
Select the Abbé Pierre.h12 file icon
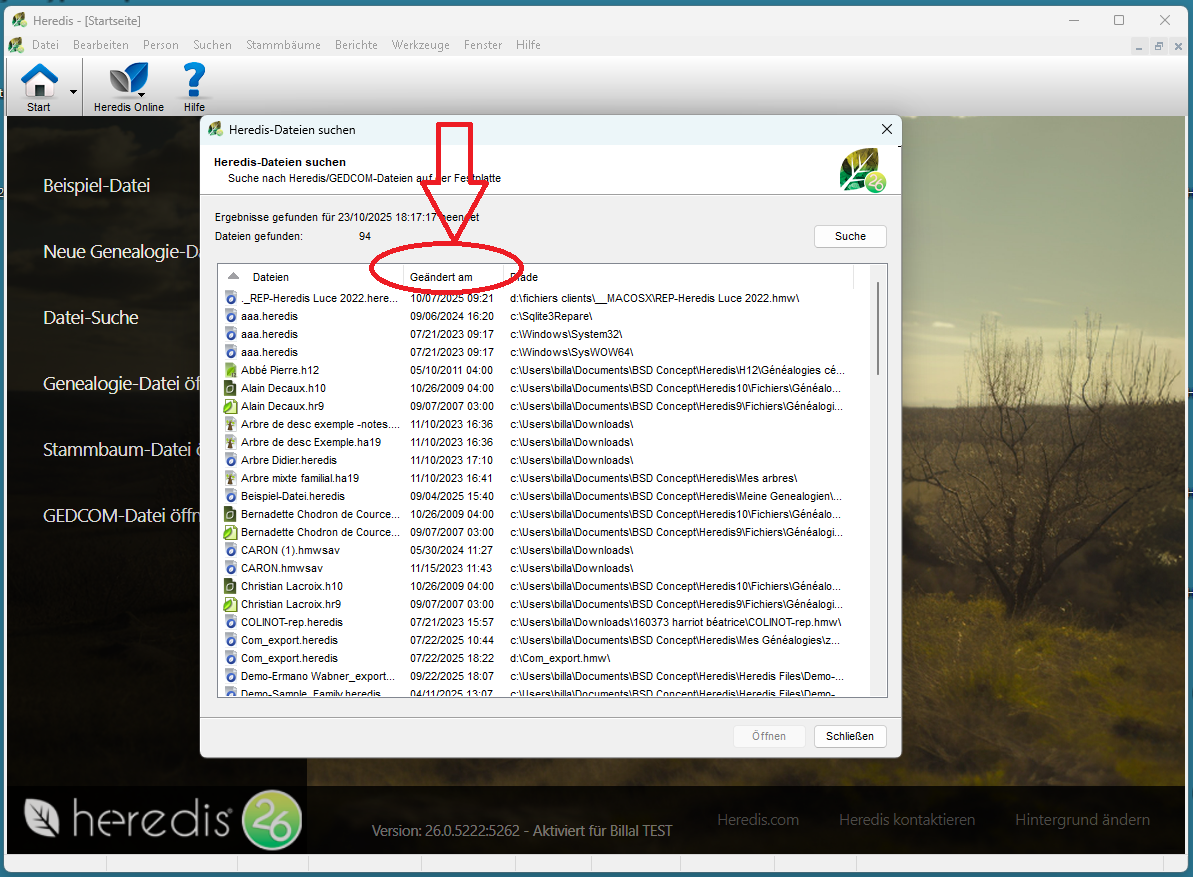(x=230, y=370)
